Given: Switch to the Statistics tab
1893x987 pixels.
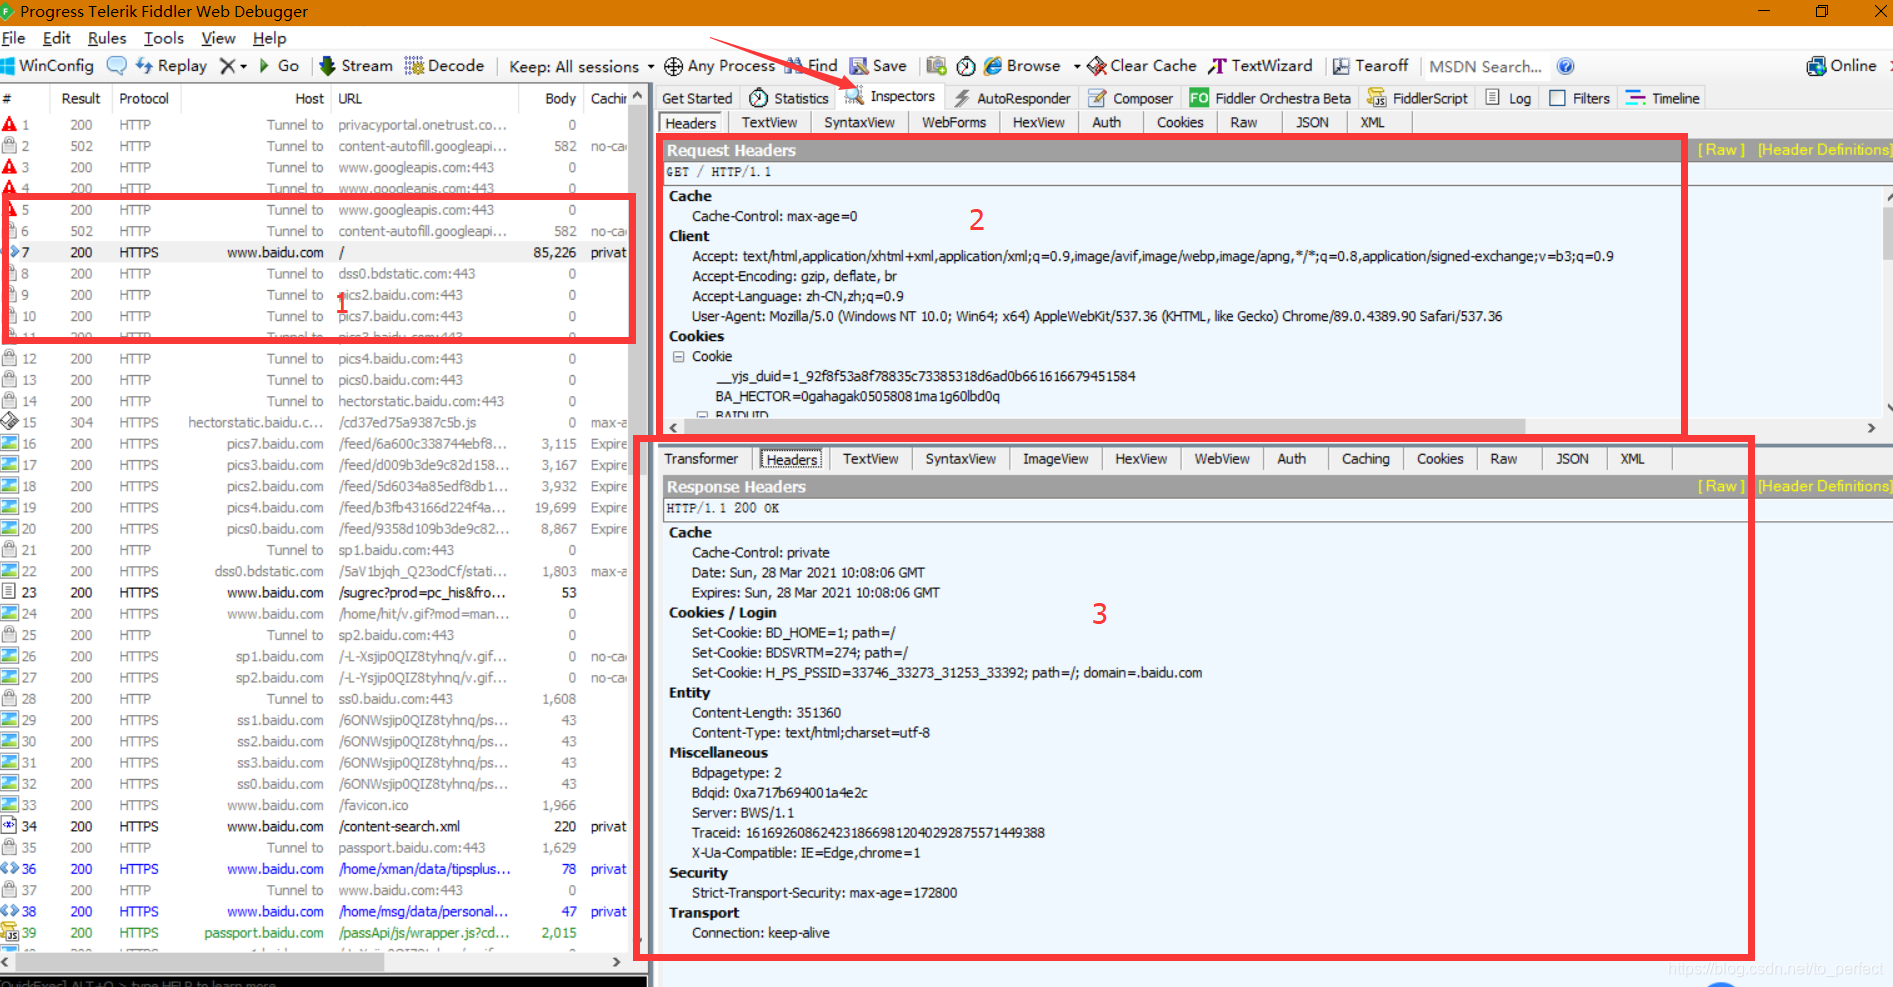Looking at the screenshot, I should (789, 98).
